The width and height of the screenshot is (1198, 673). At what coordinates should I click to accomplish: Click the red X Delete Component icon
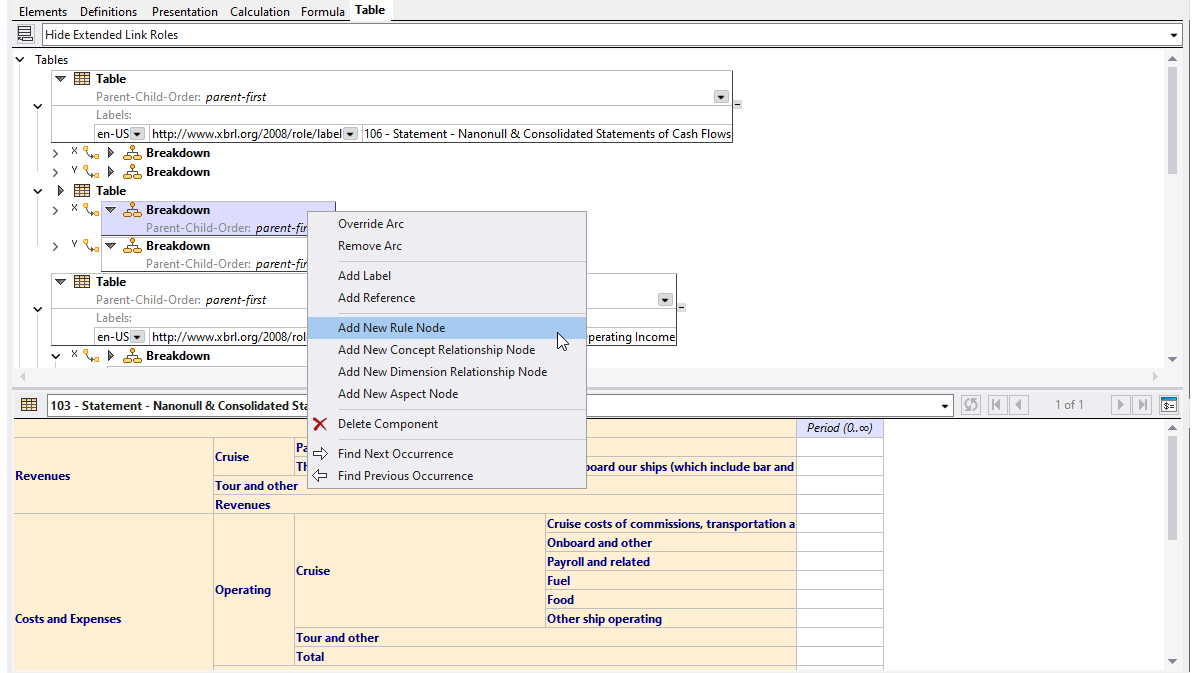point(319,423)
